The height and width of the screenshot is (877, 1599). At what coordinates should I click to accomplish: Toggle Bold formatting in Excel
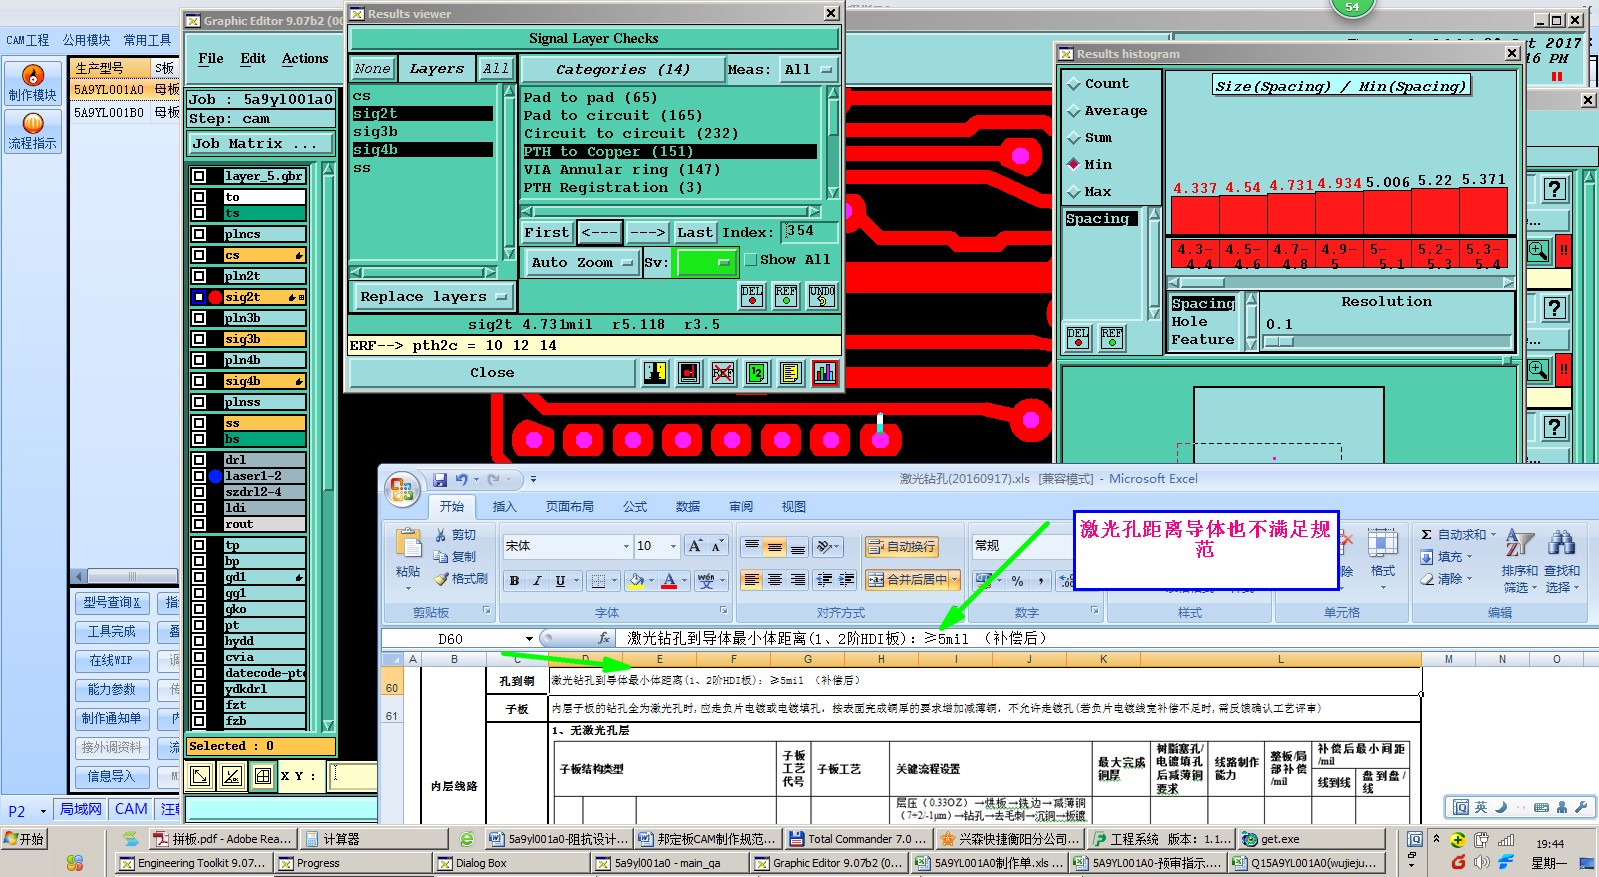click(x=514, y=580)
